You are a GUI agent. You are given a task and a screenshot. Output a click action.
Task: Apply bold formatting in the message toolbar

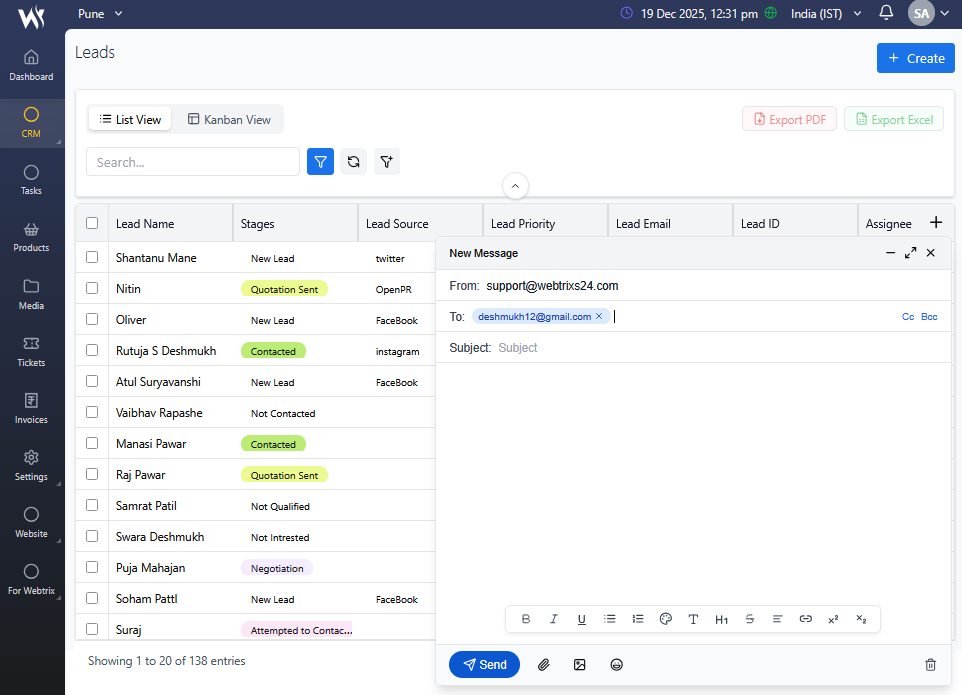point(526,619)
